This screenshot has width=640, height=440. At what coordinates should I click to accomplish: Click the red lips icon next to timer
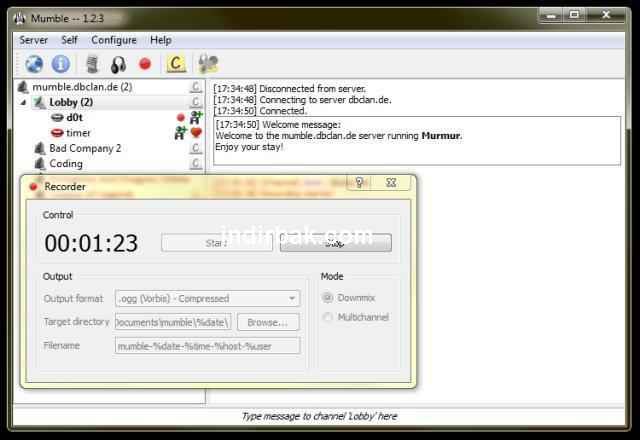point(57,133)
